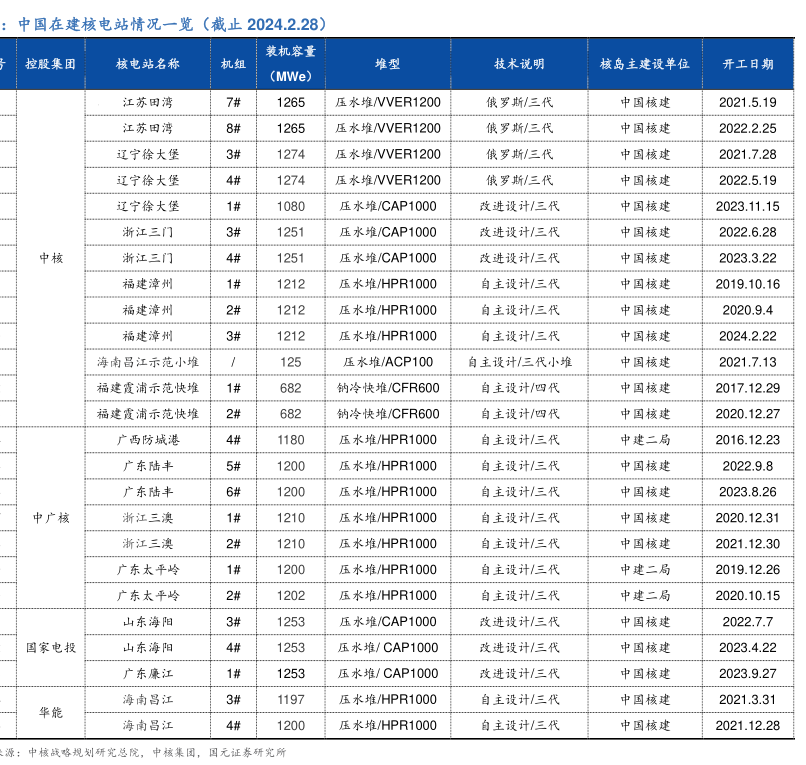Click the 技术说明 column header
The width and height of the screenshot is (806, 765).
point(519,64)
